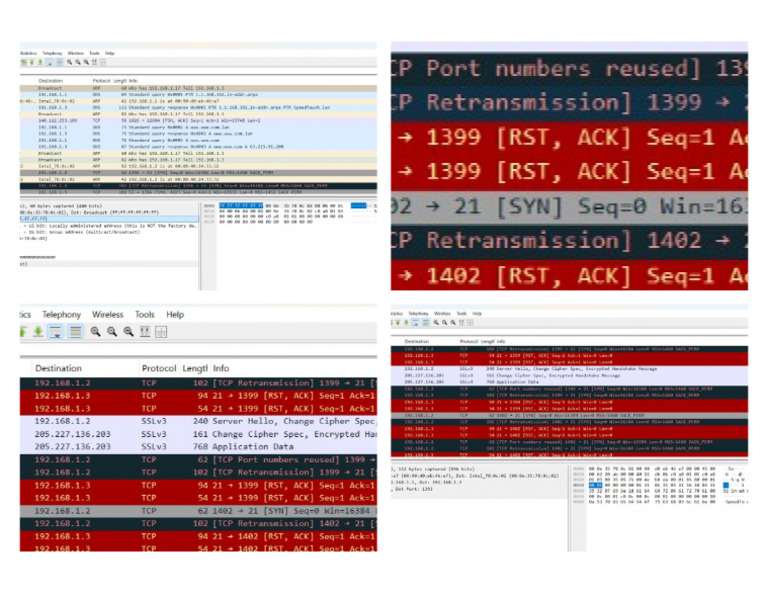The image size is (768, 594).
Task: Click normal size magnifier in ARP/DNS Wireshark window
Action: tap(86, 62)
